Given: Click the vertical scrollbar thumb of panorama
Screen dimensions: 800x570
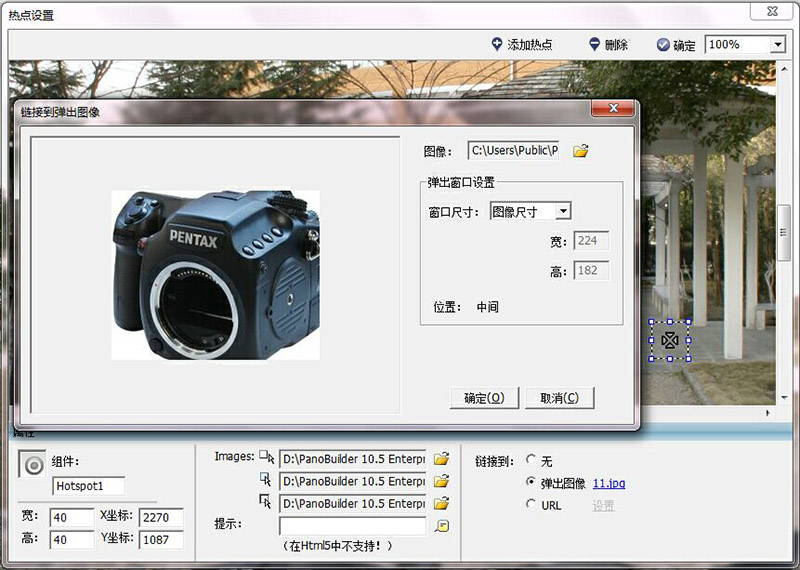Looking at the screenshot, I should [784, 233].
